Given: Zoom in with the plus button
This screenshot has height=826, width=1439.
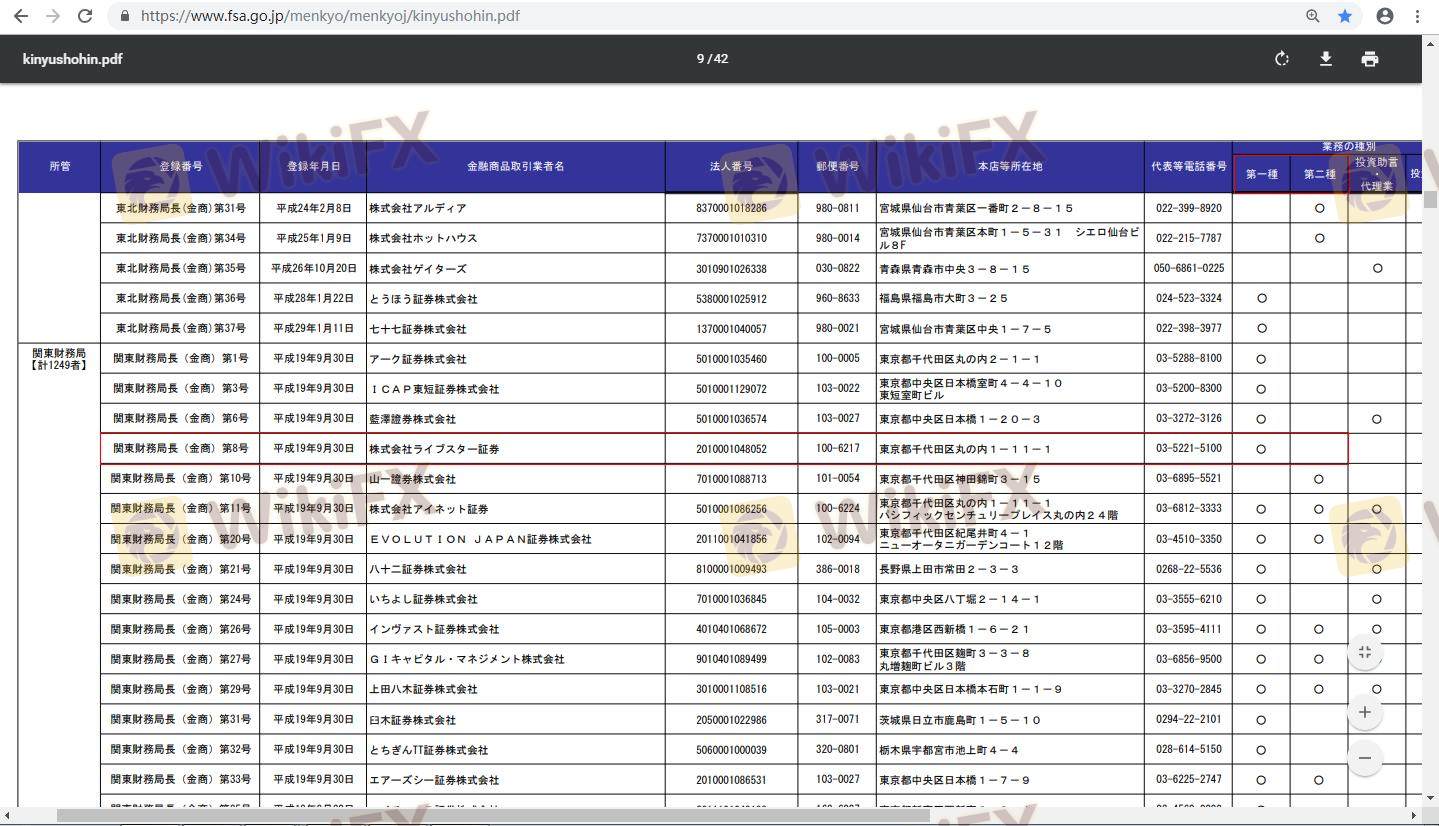Looking at the screenshot, I should point(1365,712).
